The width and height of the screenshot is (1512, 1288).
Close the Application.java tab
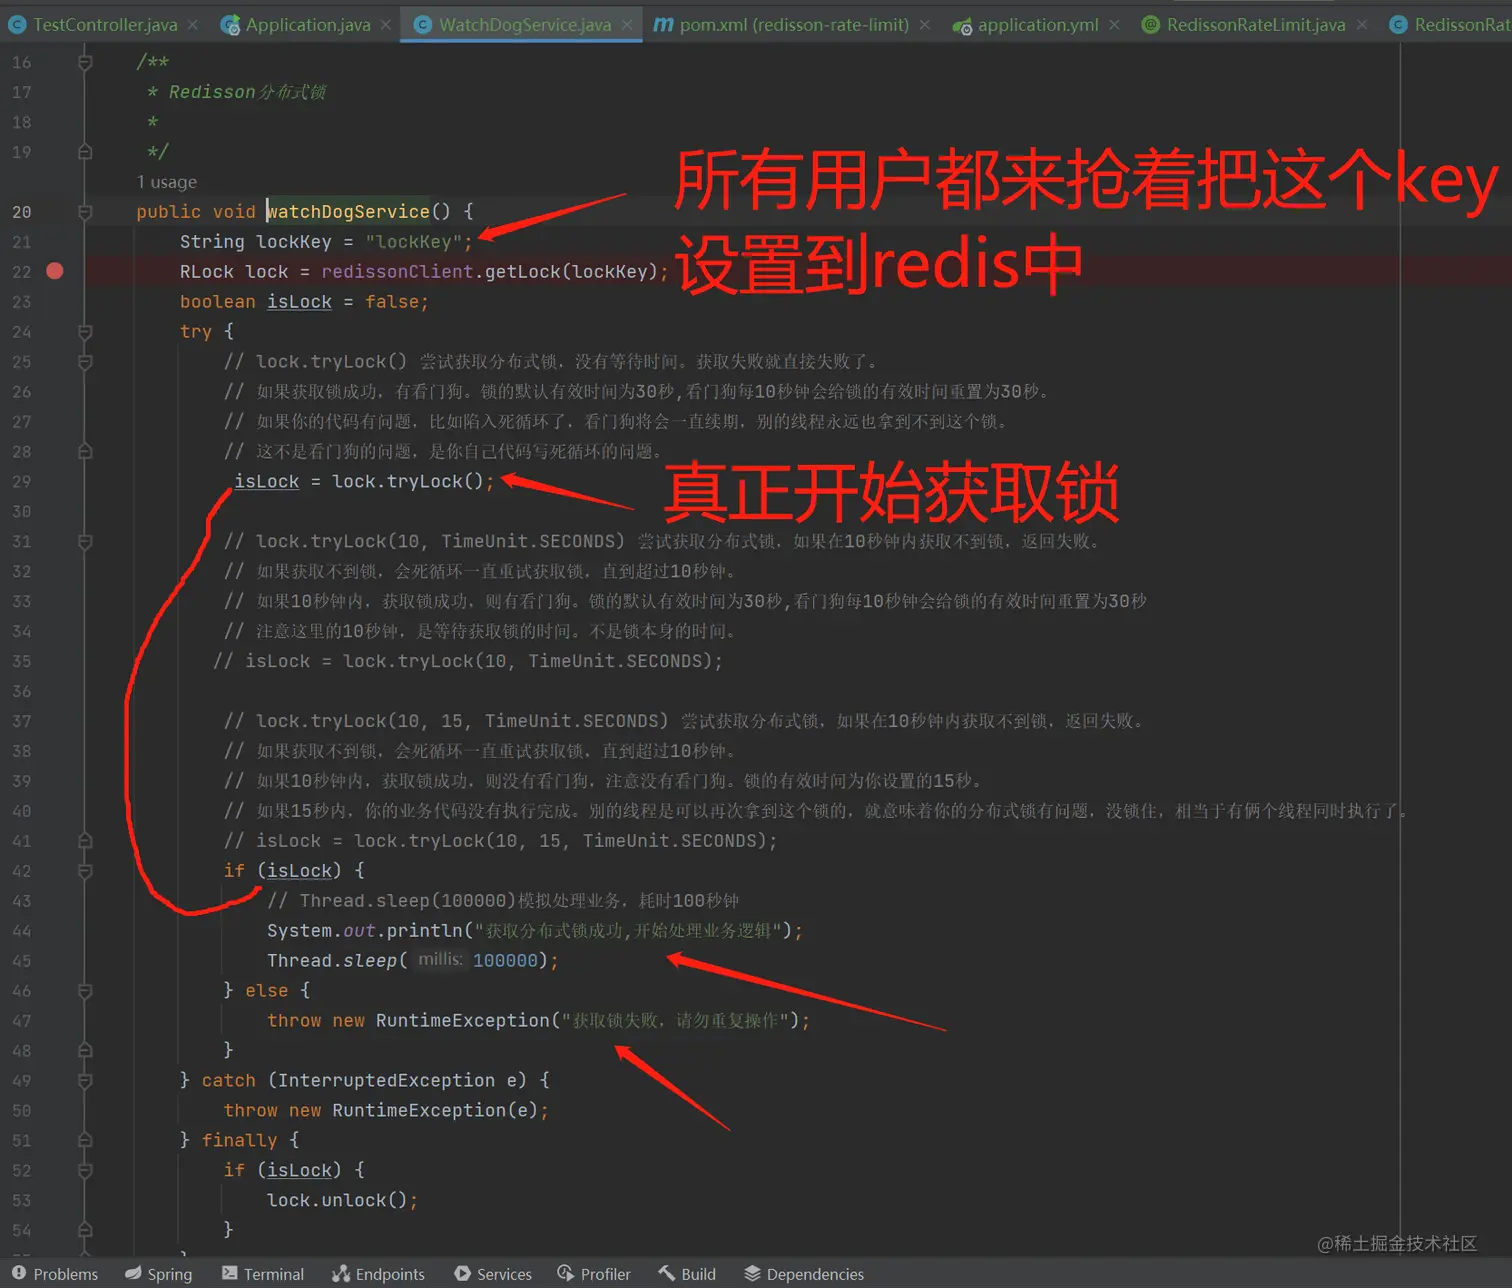tap(386, 25)
